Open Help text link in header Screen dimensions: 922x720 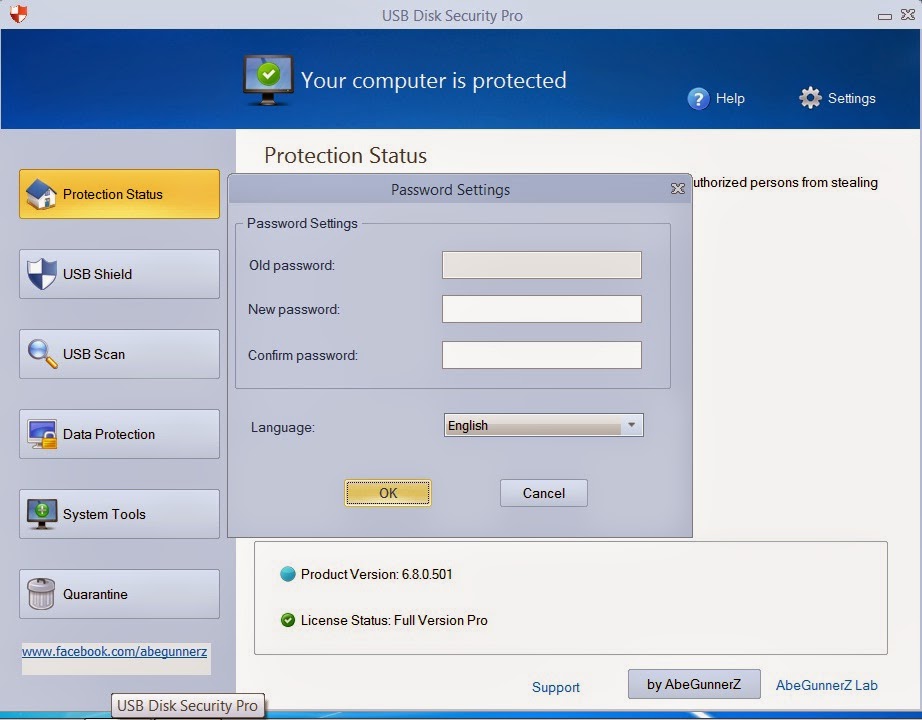730,98
